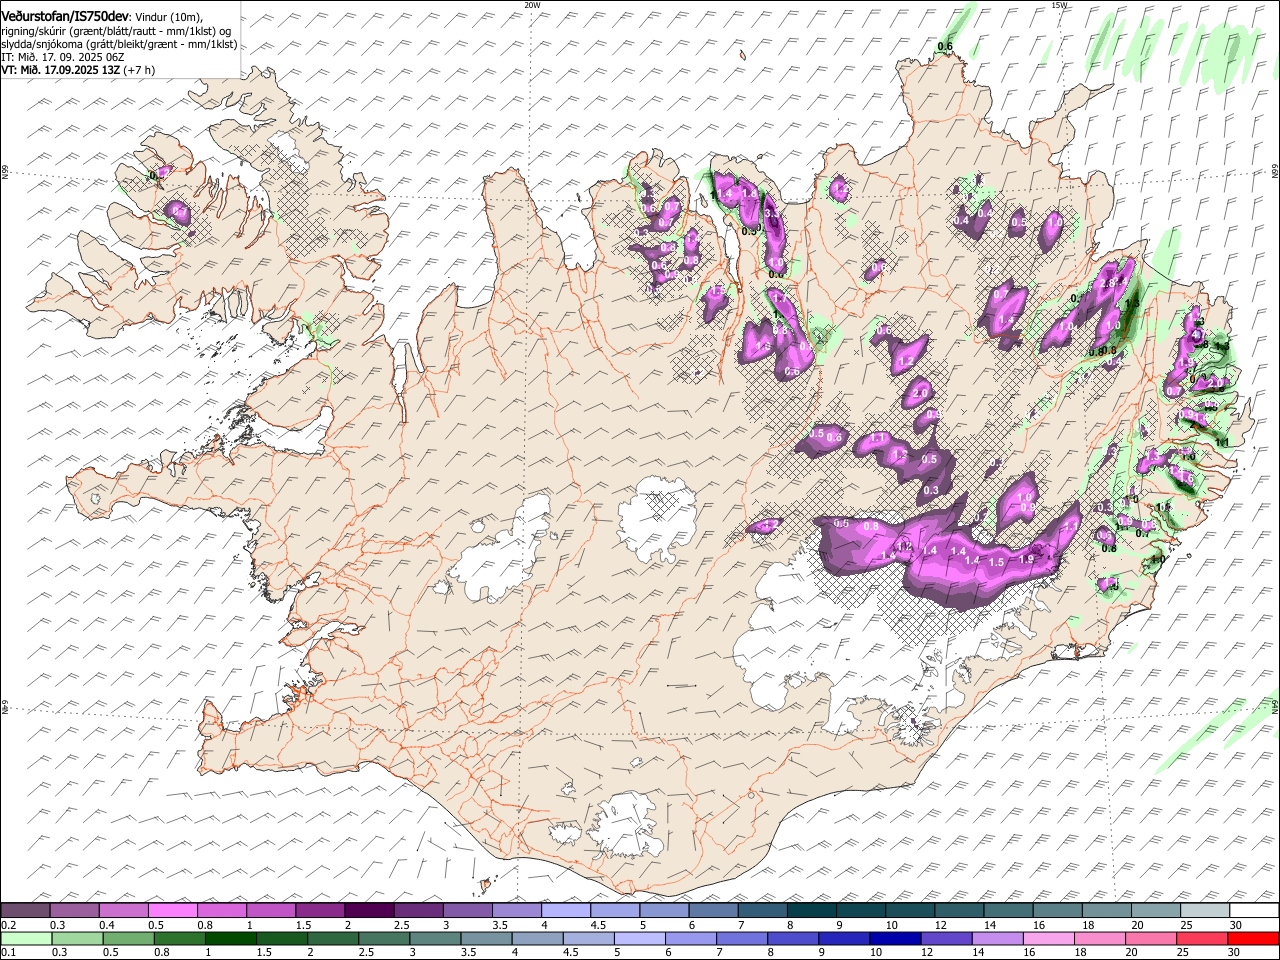Viewport: 1280px width, 960px height.
Task: Pick the darkest purple 2 swatch, upper legend row
Action: coord(369,910)
